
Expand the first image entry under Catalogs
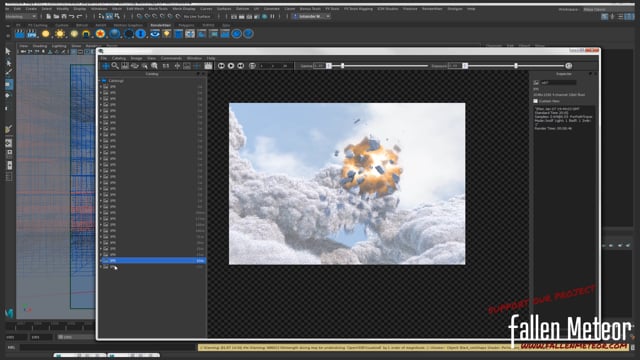[x=101, y=87]
